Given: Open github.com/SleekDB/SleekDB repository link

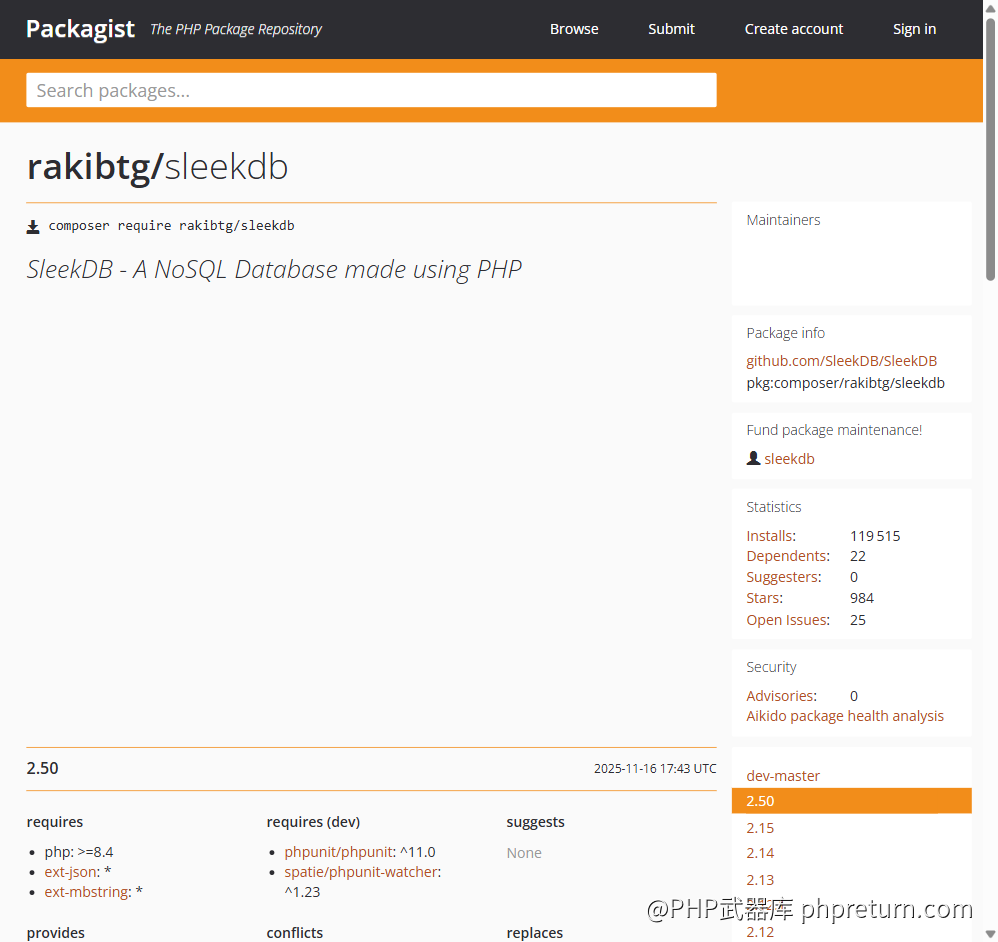Looking at the screenshot, I should coord(841,361).
